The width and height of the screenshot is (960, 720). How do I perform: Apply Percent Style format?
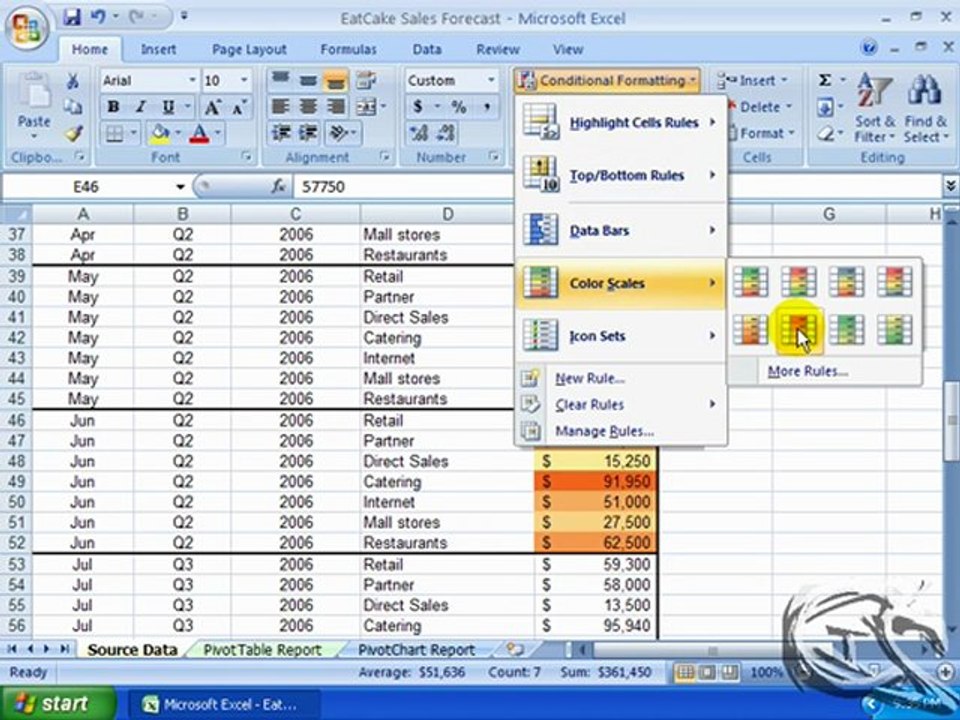[x=458, y=107]
